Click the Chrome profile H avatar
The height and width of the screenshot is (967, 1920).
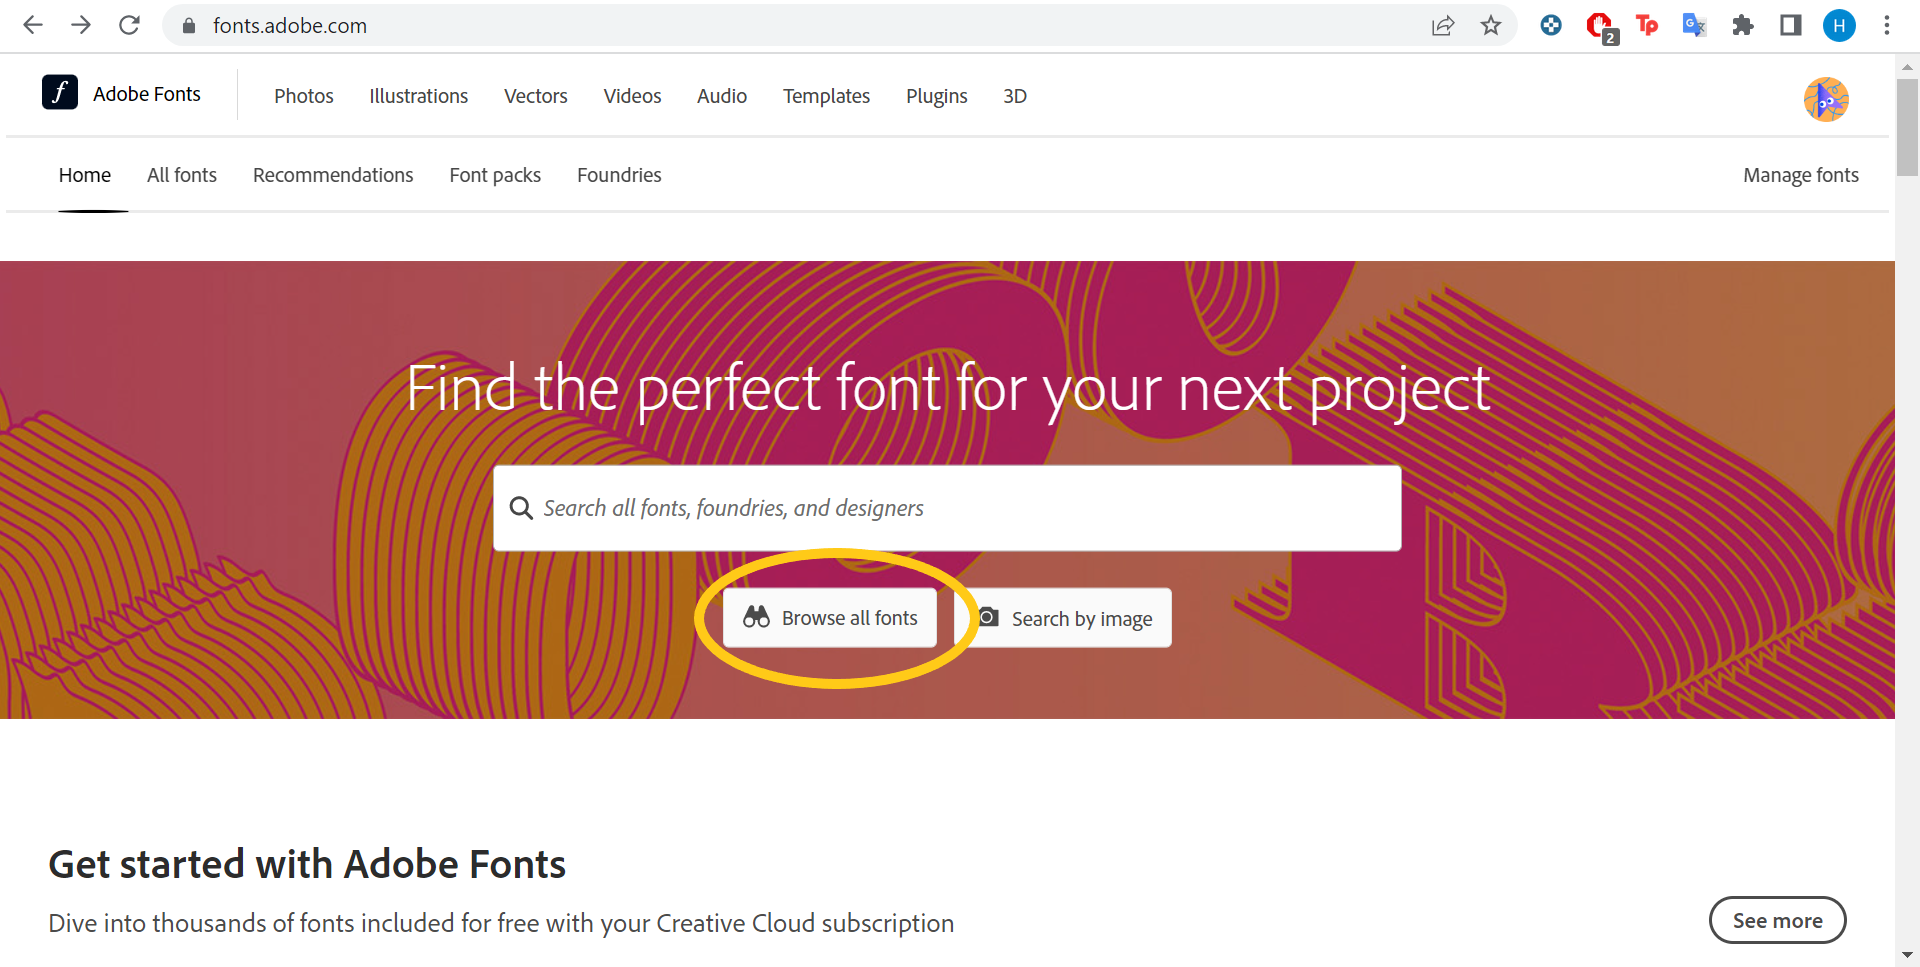[1839, 26]
